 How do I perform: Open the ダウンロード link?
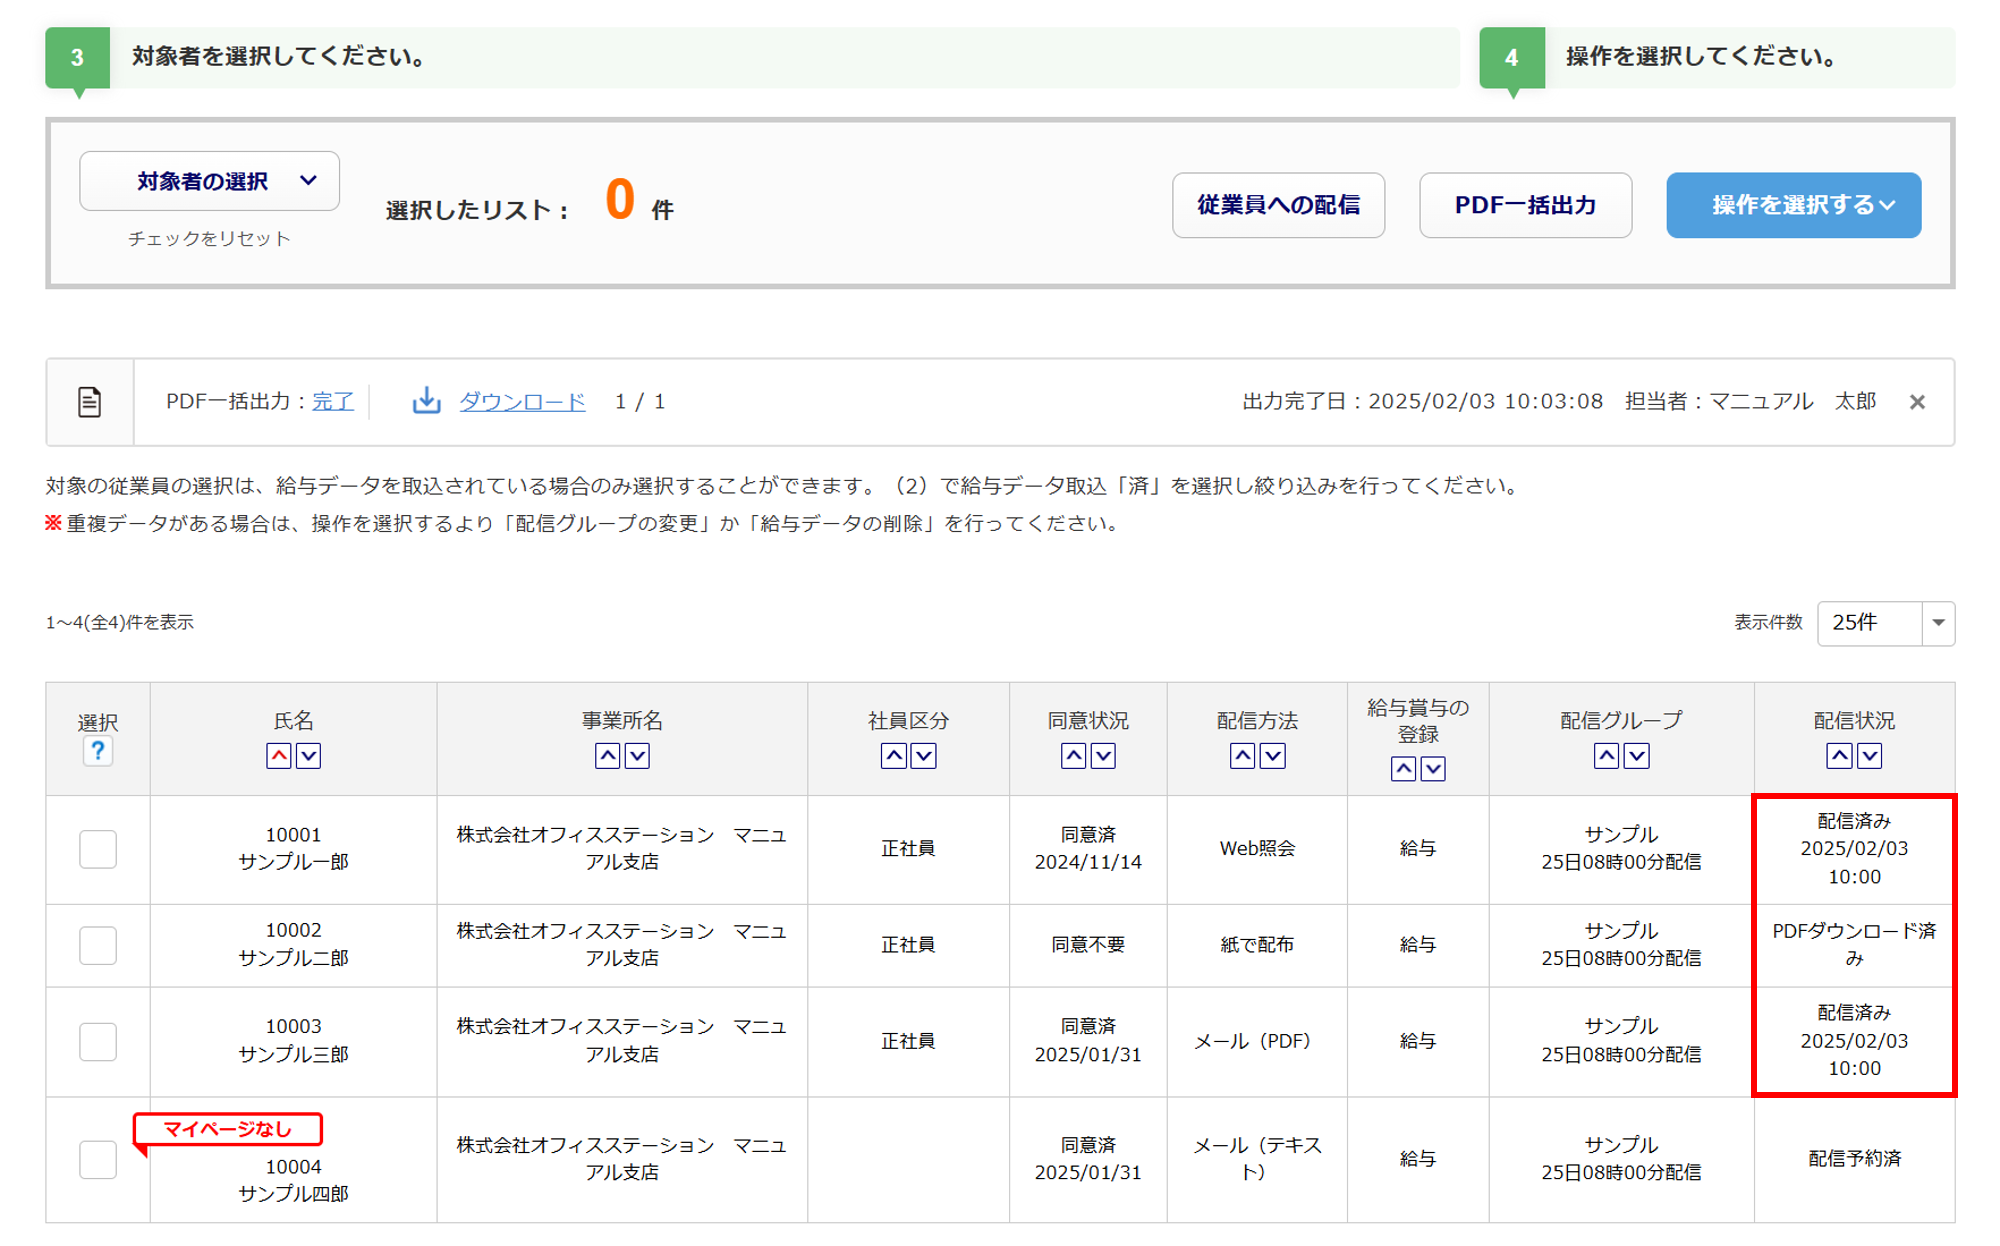coord(521,402)
